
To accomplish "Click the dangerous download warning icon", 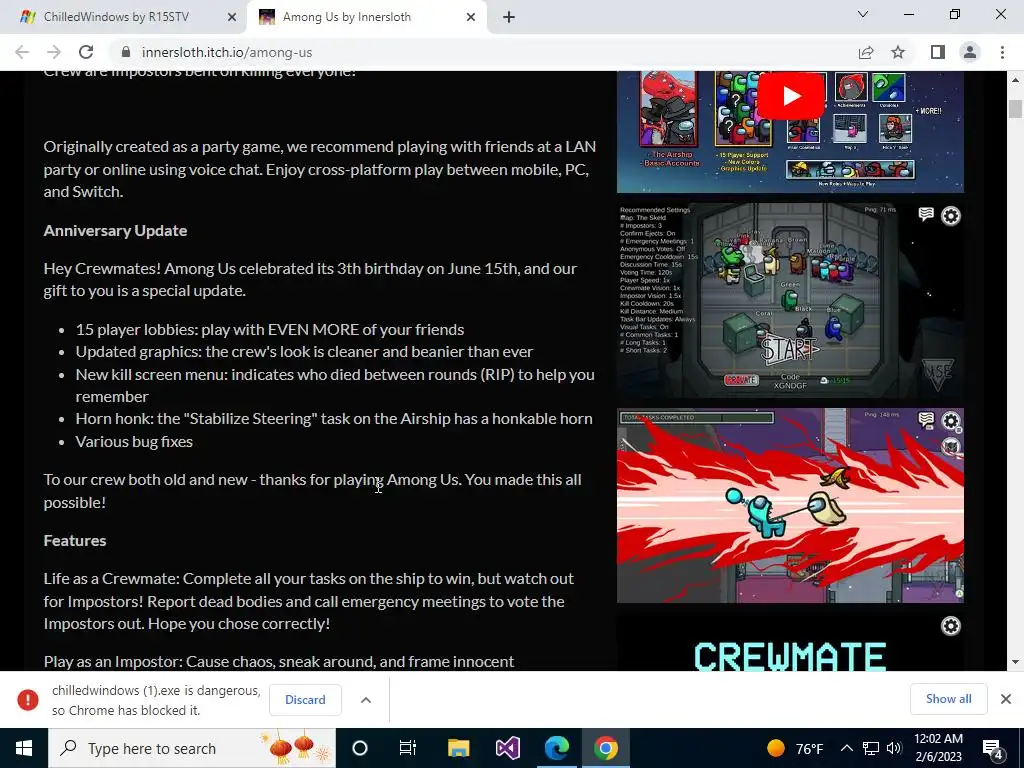I will [27, 699].
